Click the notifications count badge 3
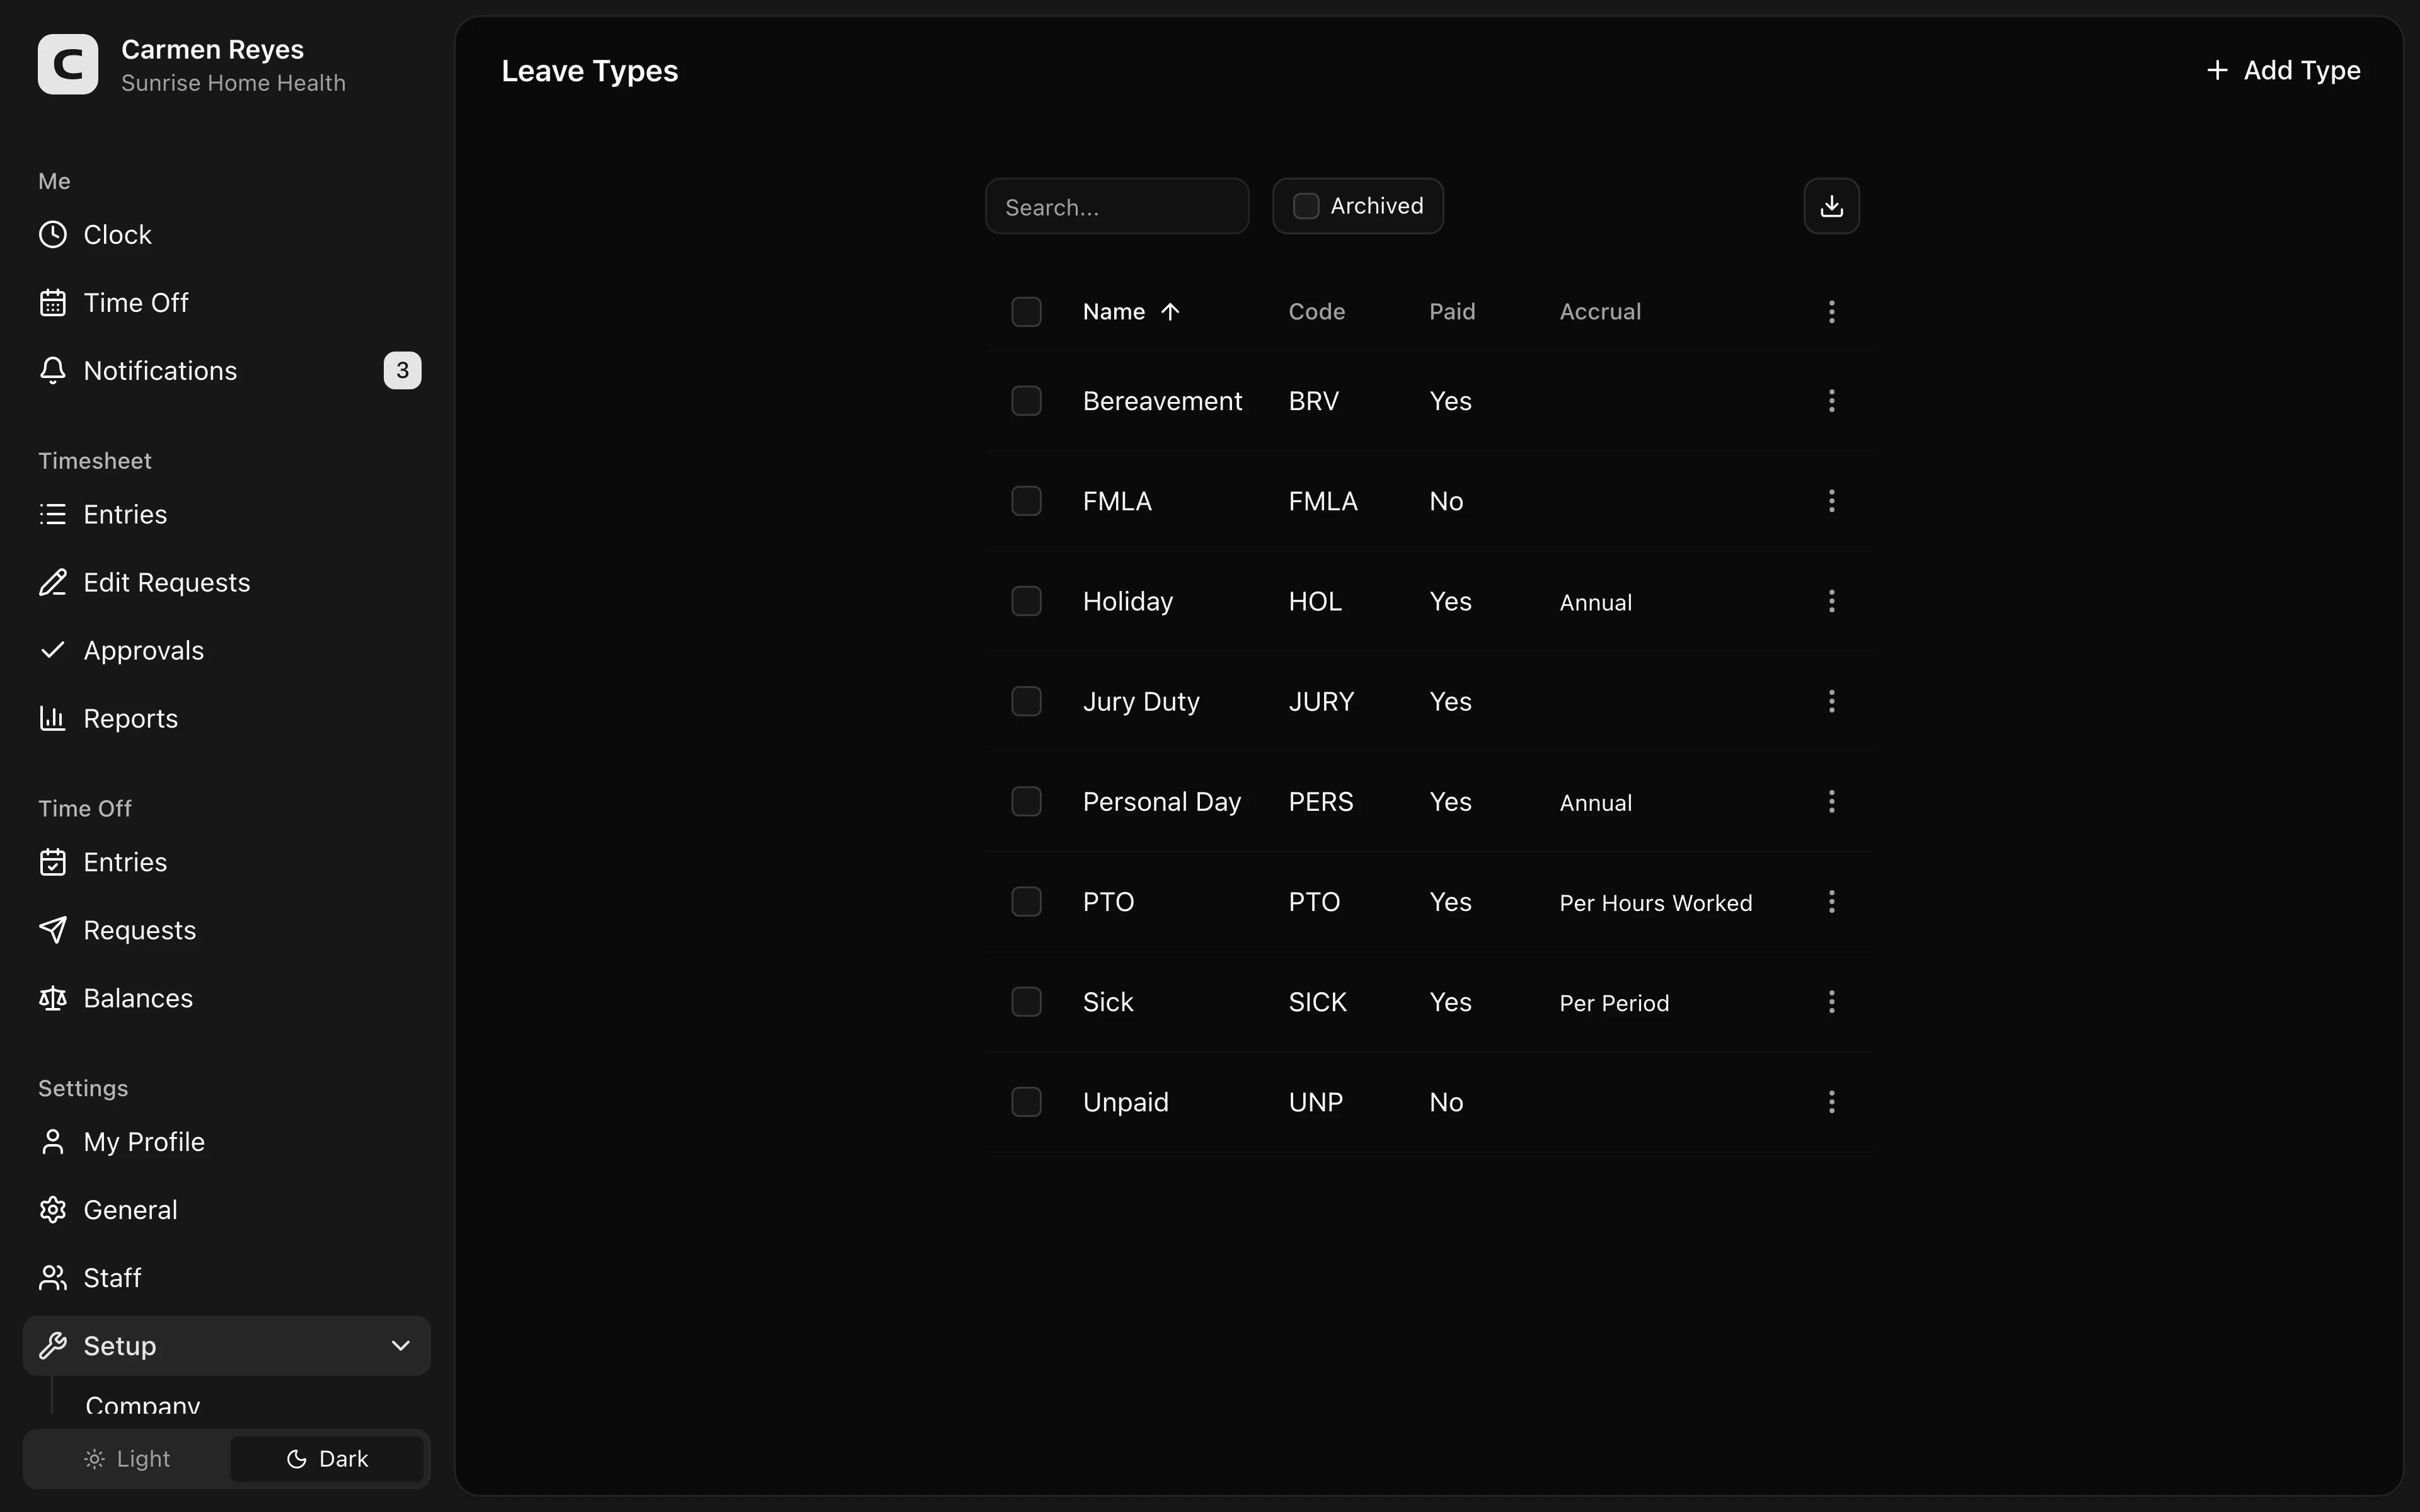The height and width of the screenshot is (1512, 2420). pyautogui.click(x=402, y=371)
